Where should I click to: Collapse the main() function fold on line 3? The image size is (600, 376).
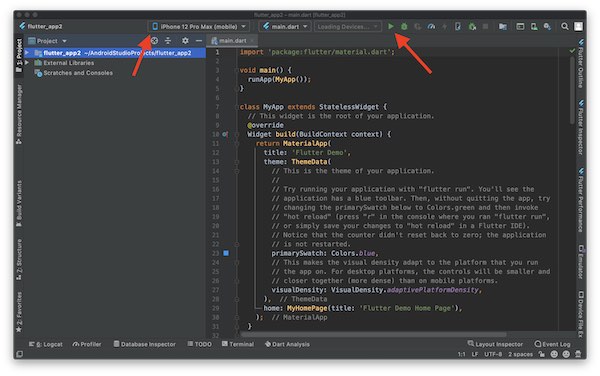[236, 70]
